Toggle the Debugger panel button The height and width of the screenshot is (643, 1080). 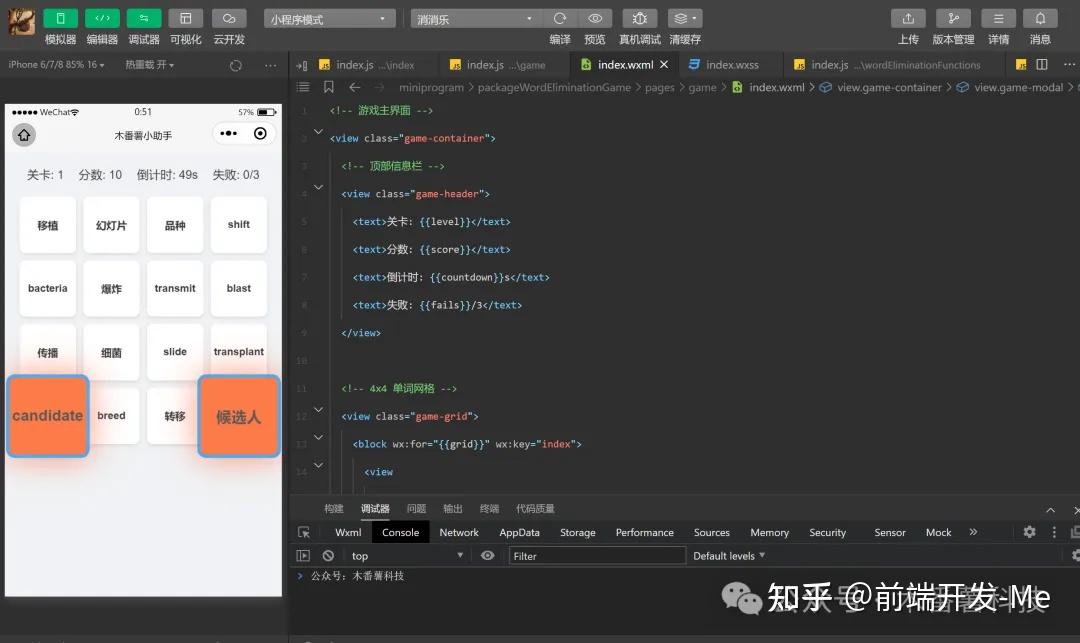(x=144, y=19)
